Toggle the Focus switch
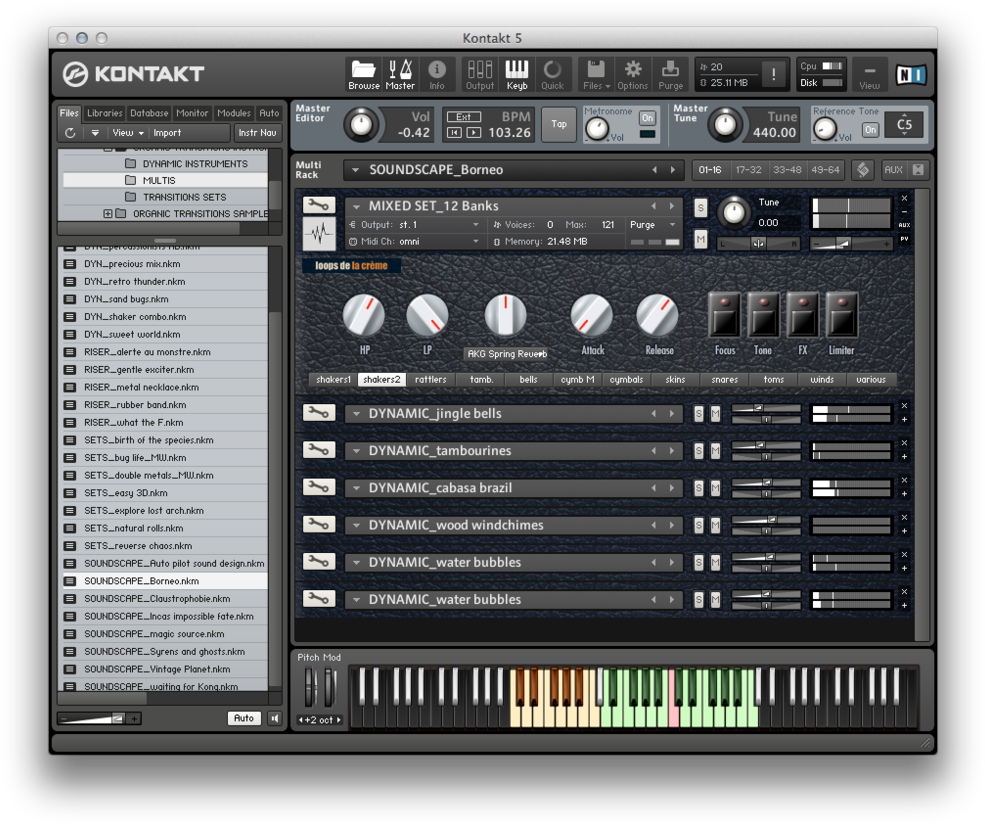This screenshot has height=824, width=985. 724,315
